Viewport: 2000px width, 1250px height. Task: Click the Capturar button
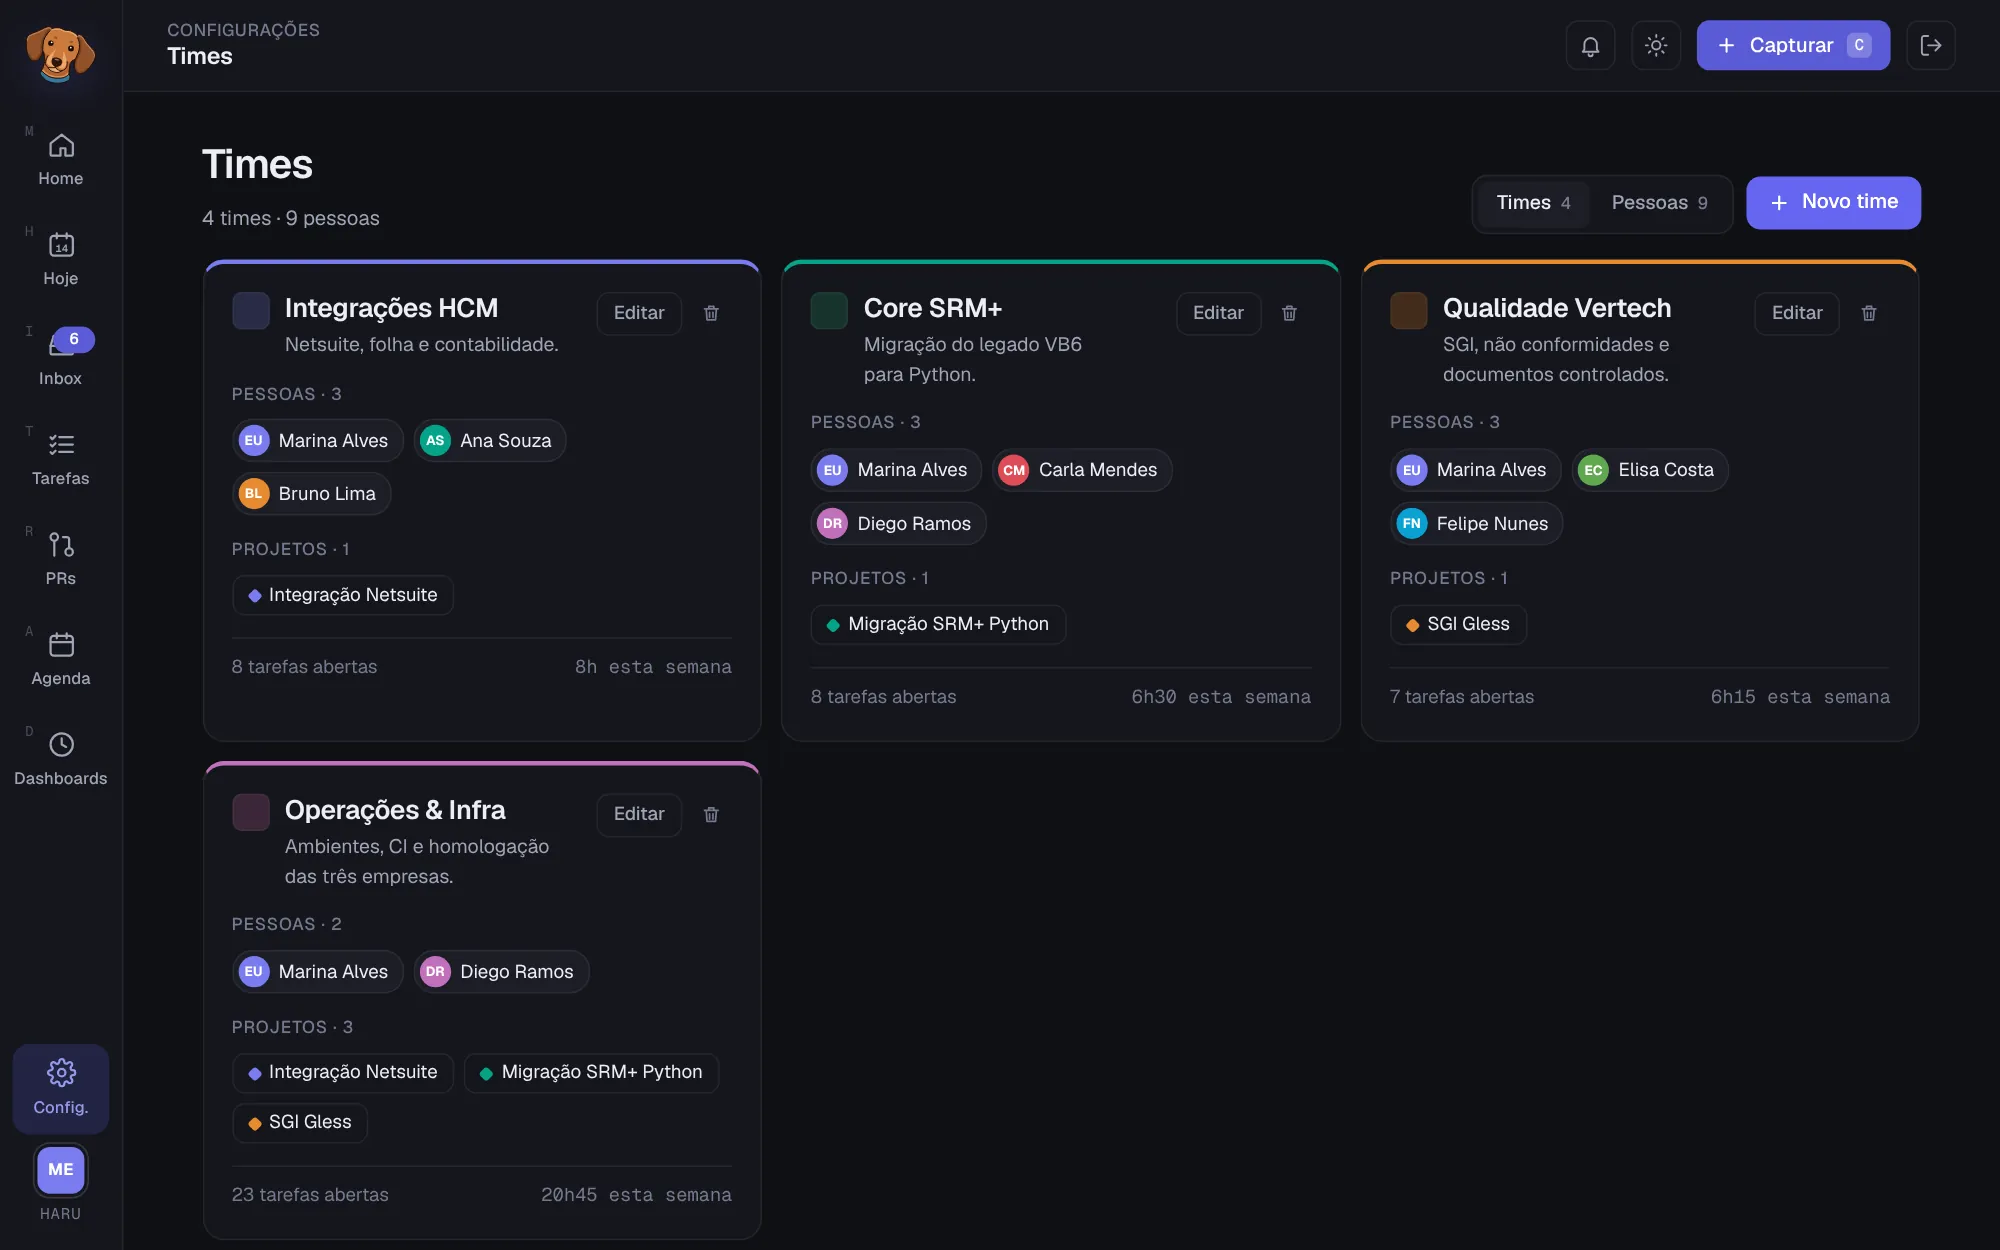tap(1793, 45)
